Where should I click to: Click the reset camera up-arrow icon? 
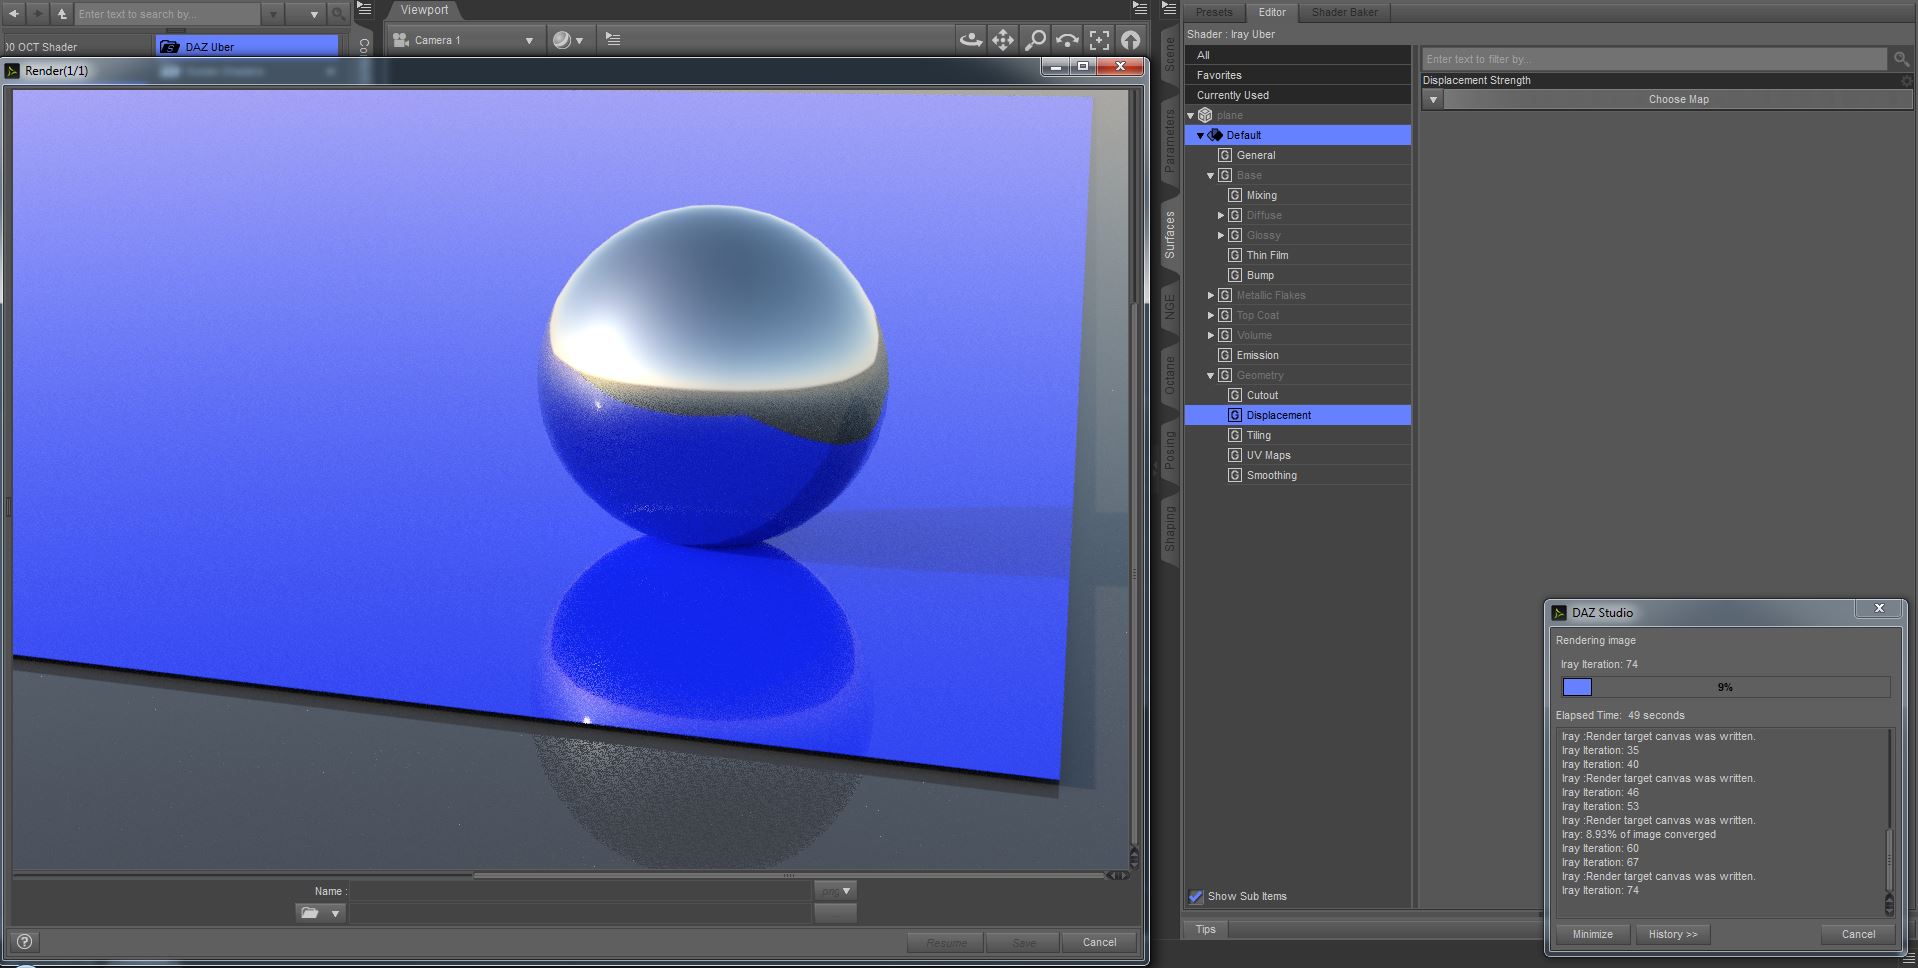coord(1130,40)
